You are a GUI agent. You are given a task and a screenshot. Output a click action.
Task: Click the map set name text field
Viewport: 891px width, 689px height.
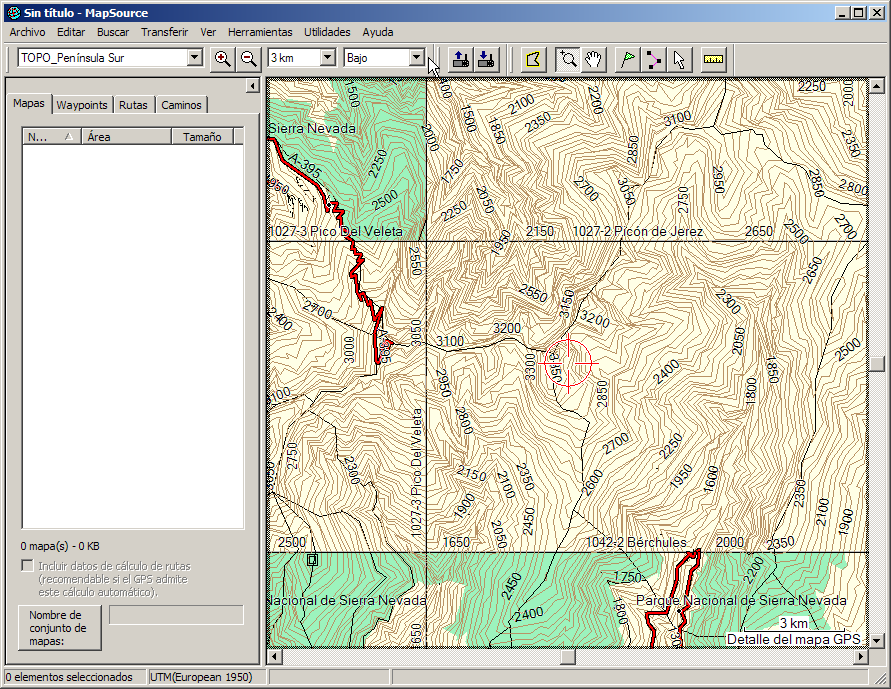(176, 615)
